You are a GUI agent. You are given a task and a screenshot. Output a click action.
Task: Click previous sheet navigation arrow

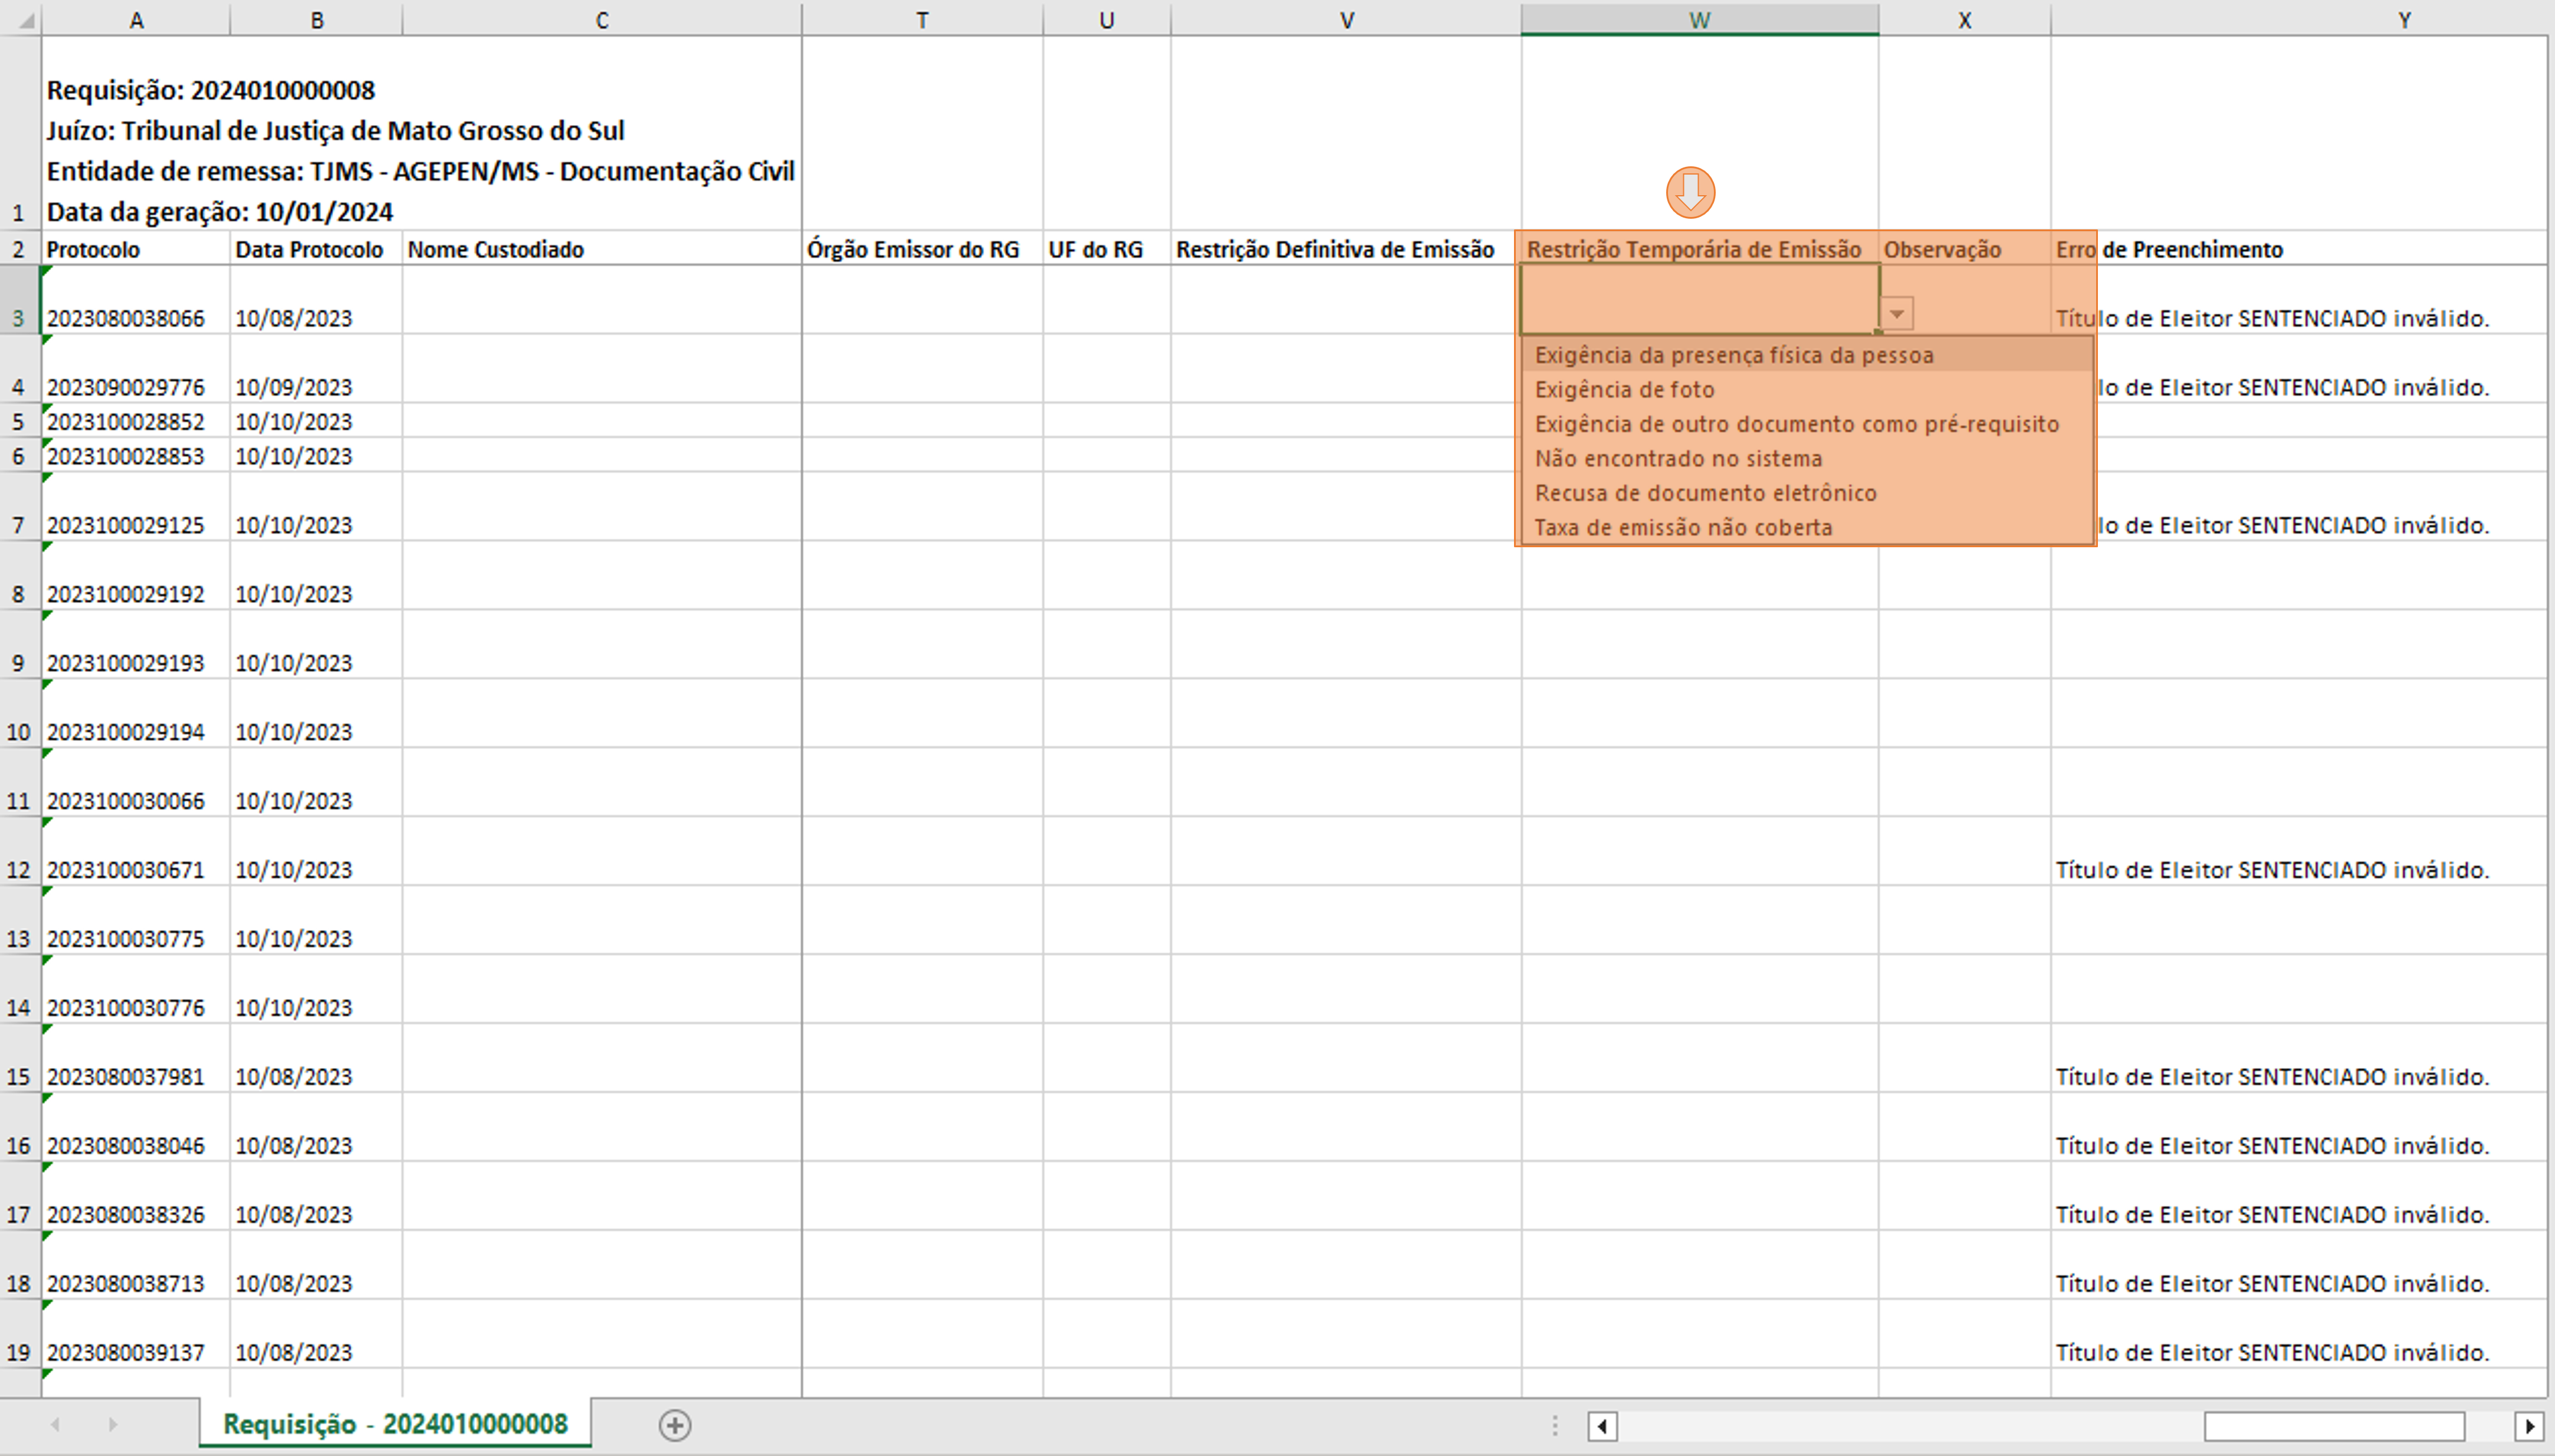(56, 1424)
